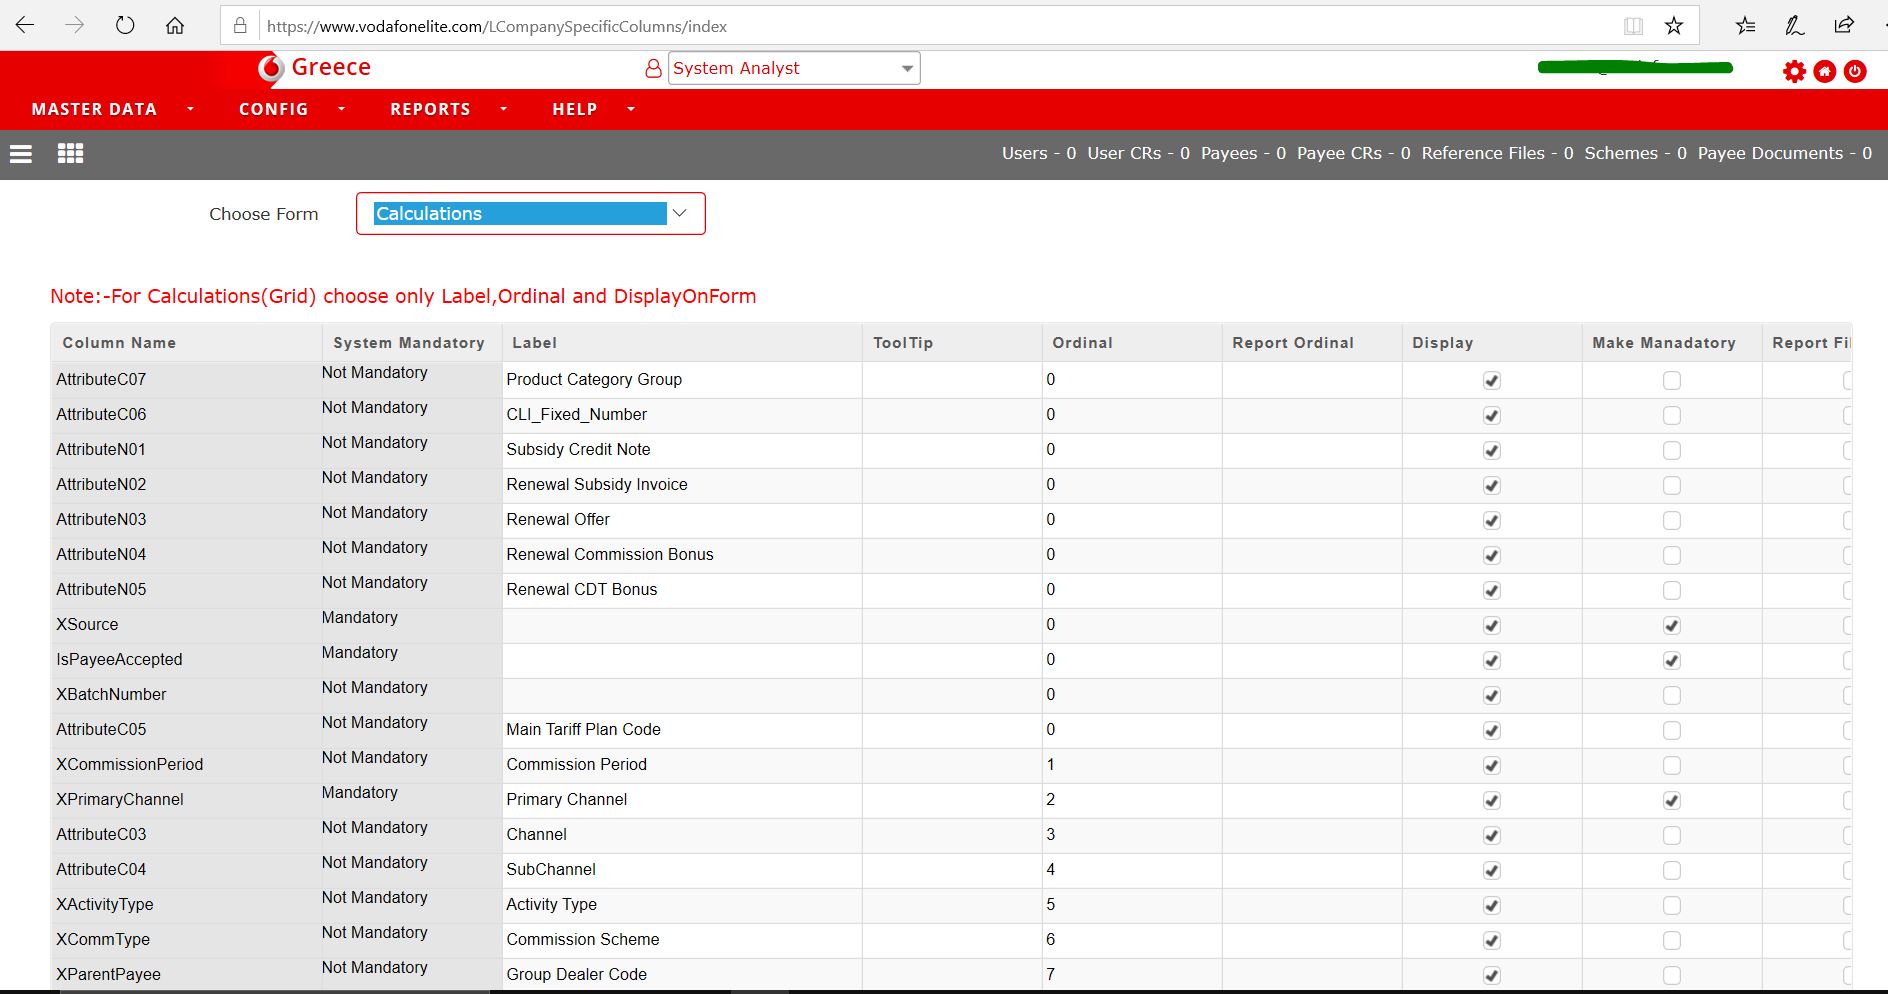Image resolution: width=1888 pixels, height=994 pixels.
Task: Toggle Make Mandatory for Primary Channel row
Action: click(x=1672, y=800)
